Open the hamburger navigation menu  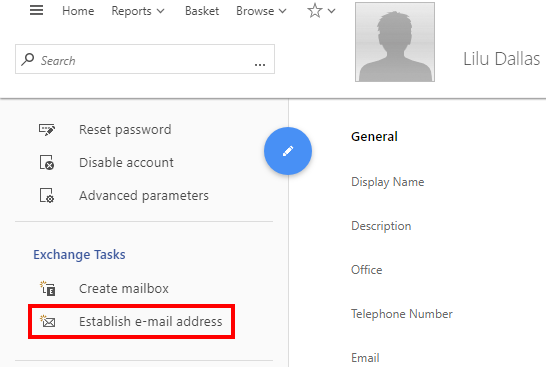coord(36,10)
